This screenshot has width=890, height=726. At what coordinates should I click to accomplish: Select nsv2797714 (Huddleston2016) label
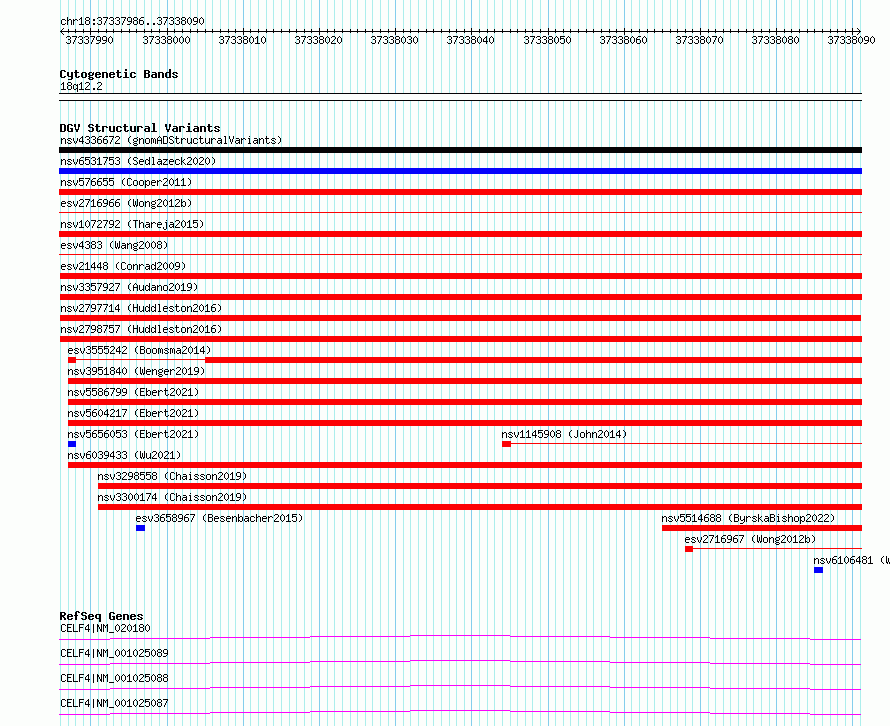point(141,308)
